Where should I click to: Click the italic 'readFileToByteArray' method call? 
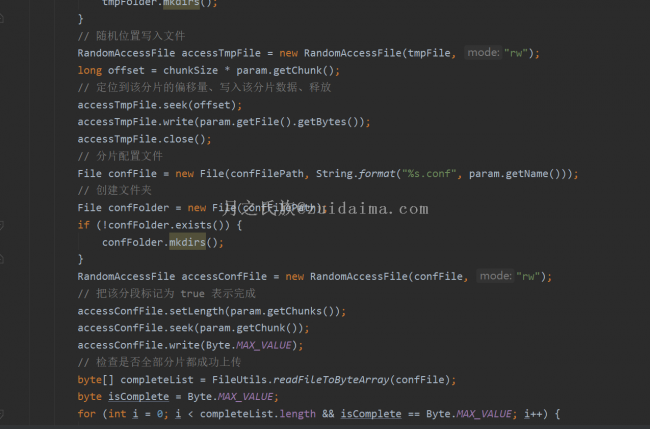(x=331, y=380)
